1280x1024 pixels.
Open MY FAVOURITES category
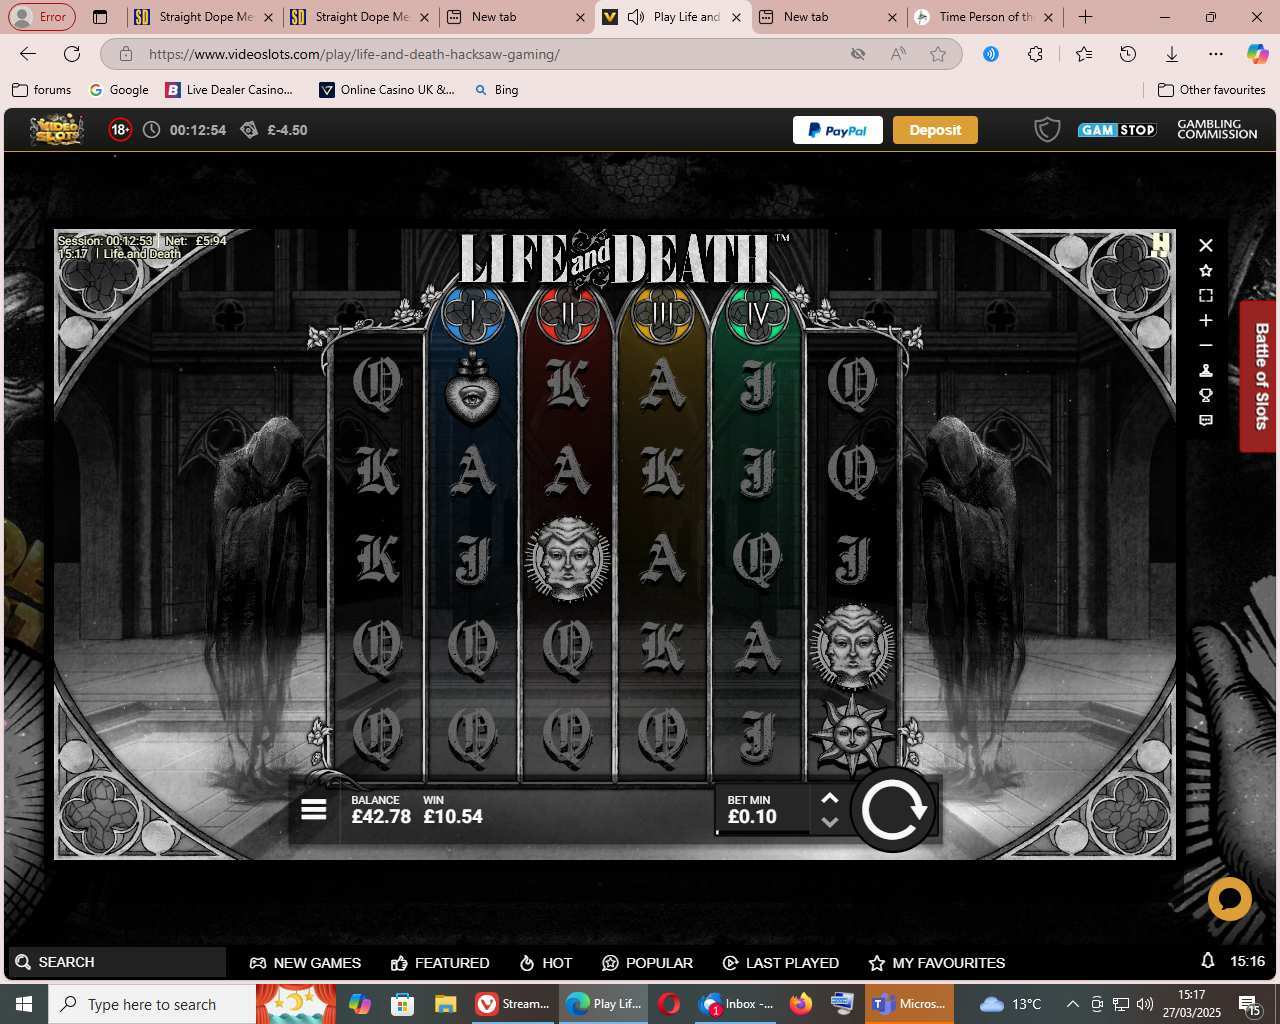tap(937, 963)
